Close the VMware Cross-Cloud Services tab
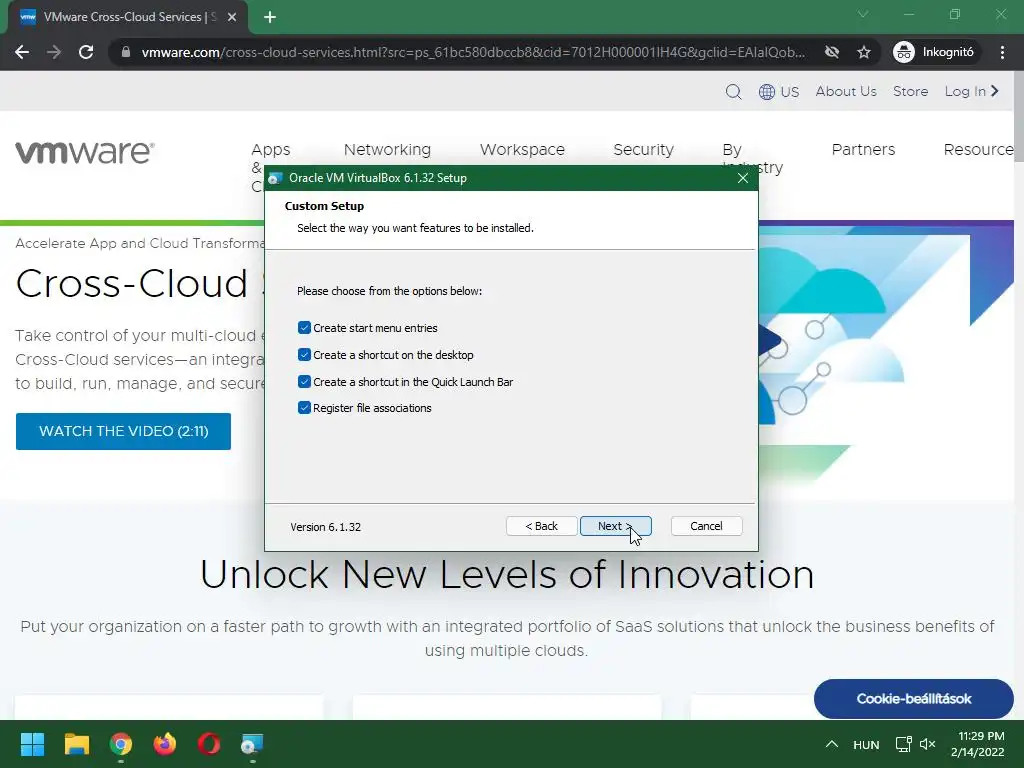The height and width of the screenshot is (768, 1024). click(232, 17)
